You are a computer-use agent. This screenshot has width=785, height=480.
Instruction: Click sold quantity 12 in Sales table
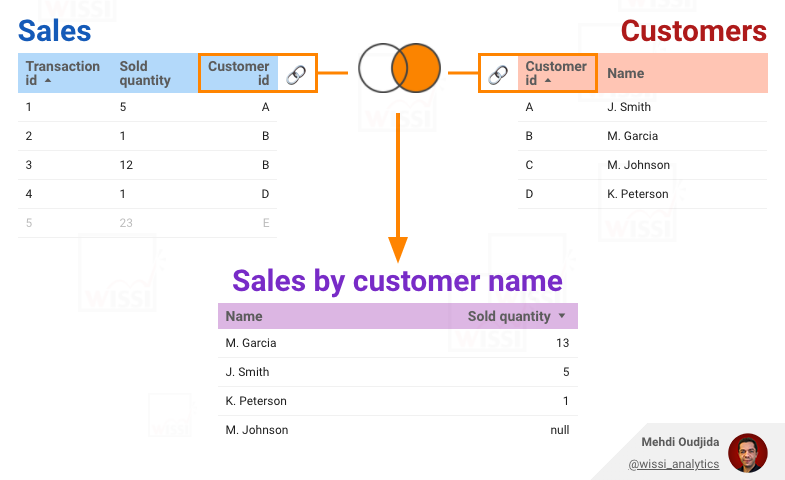[x=126, y=165]
